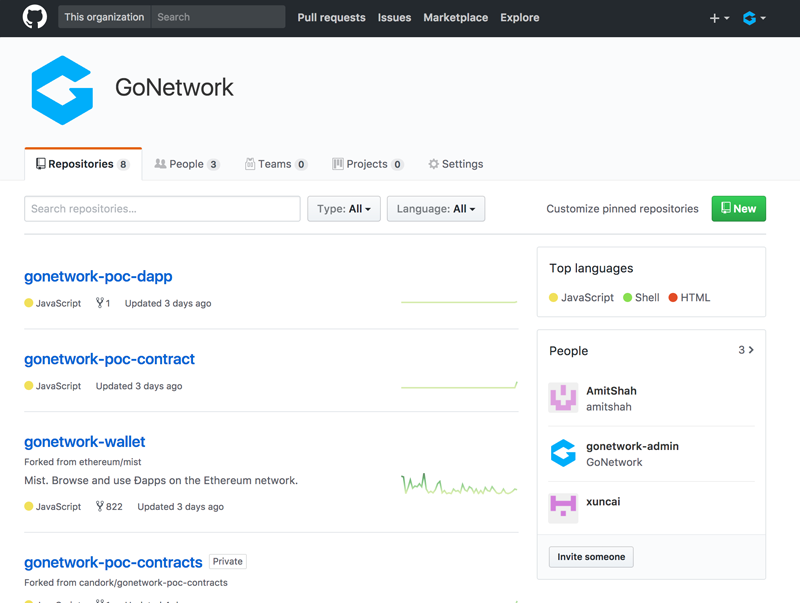This screenshot has height=603, width=800.
Task: Click the Invite someone button
Action: pos(591,557)
